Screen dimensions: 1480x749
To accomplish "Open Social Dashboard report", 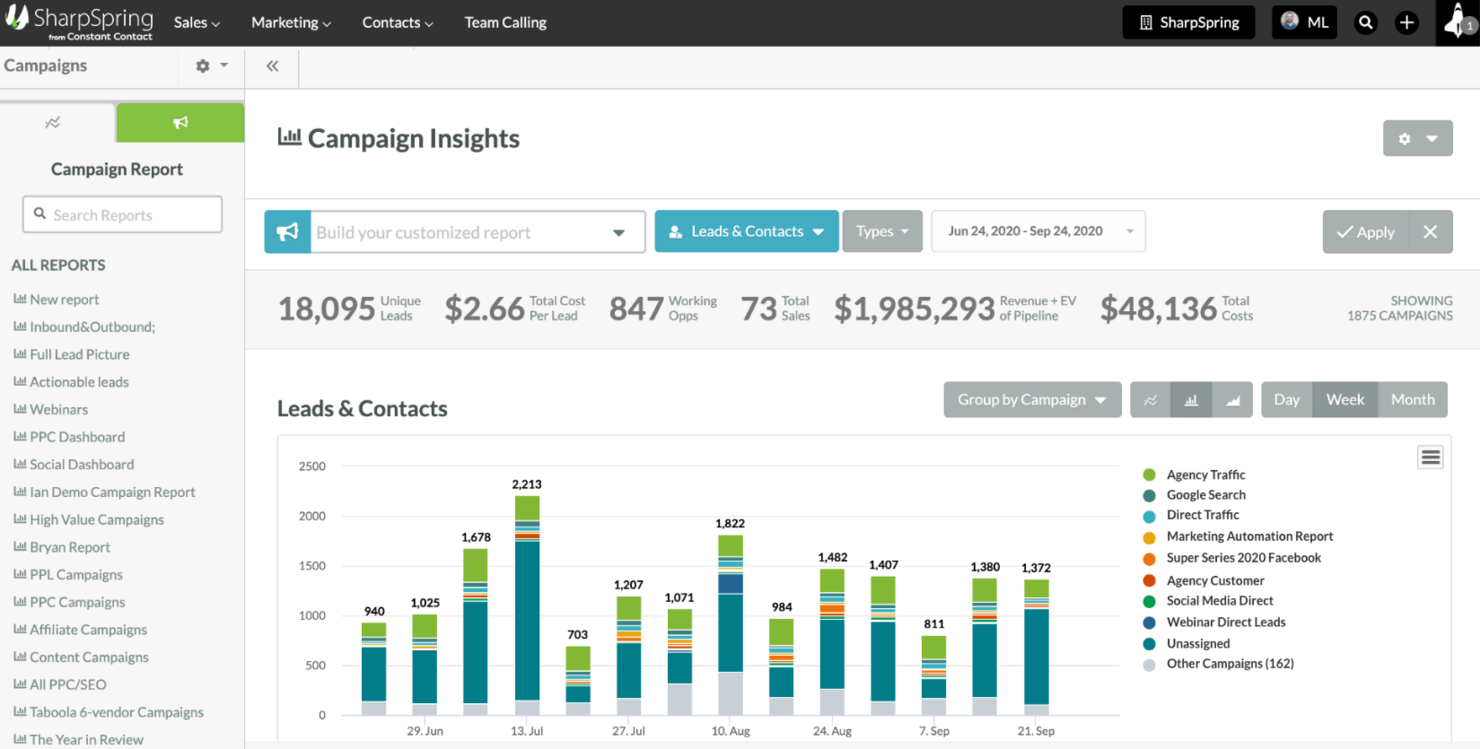I will pyautogui.click(x=81, y=464).
